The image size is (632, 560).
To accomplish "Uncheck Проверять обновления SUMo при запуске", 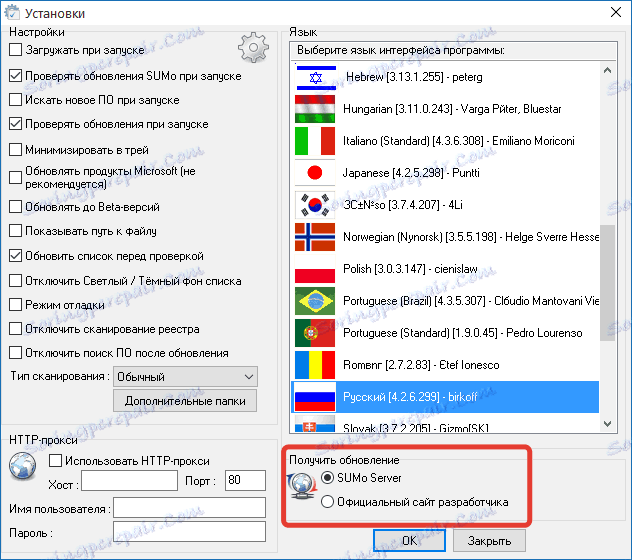I will pyautogui.click(x=15, y=76).
